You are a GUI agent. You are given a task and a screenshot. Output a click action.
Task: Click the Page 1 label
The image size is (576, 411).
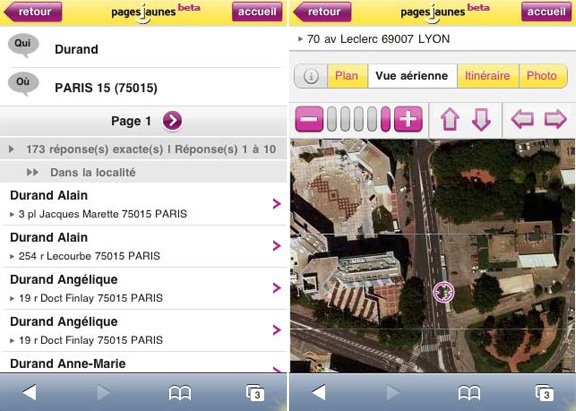pyautogui.click(x=131, y=121)
